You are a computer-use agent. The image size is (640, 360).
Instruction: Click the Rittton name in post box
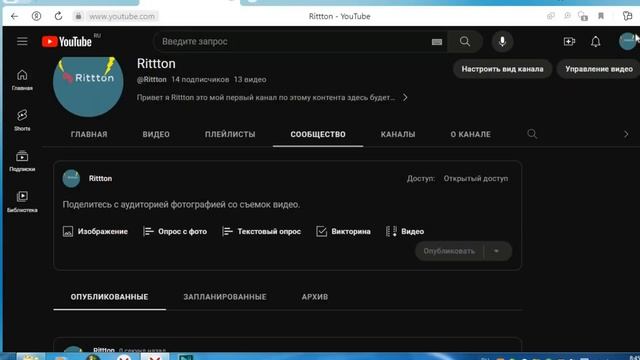point(100,179)
